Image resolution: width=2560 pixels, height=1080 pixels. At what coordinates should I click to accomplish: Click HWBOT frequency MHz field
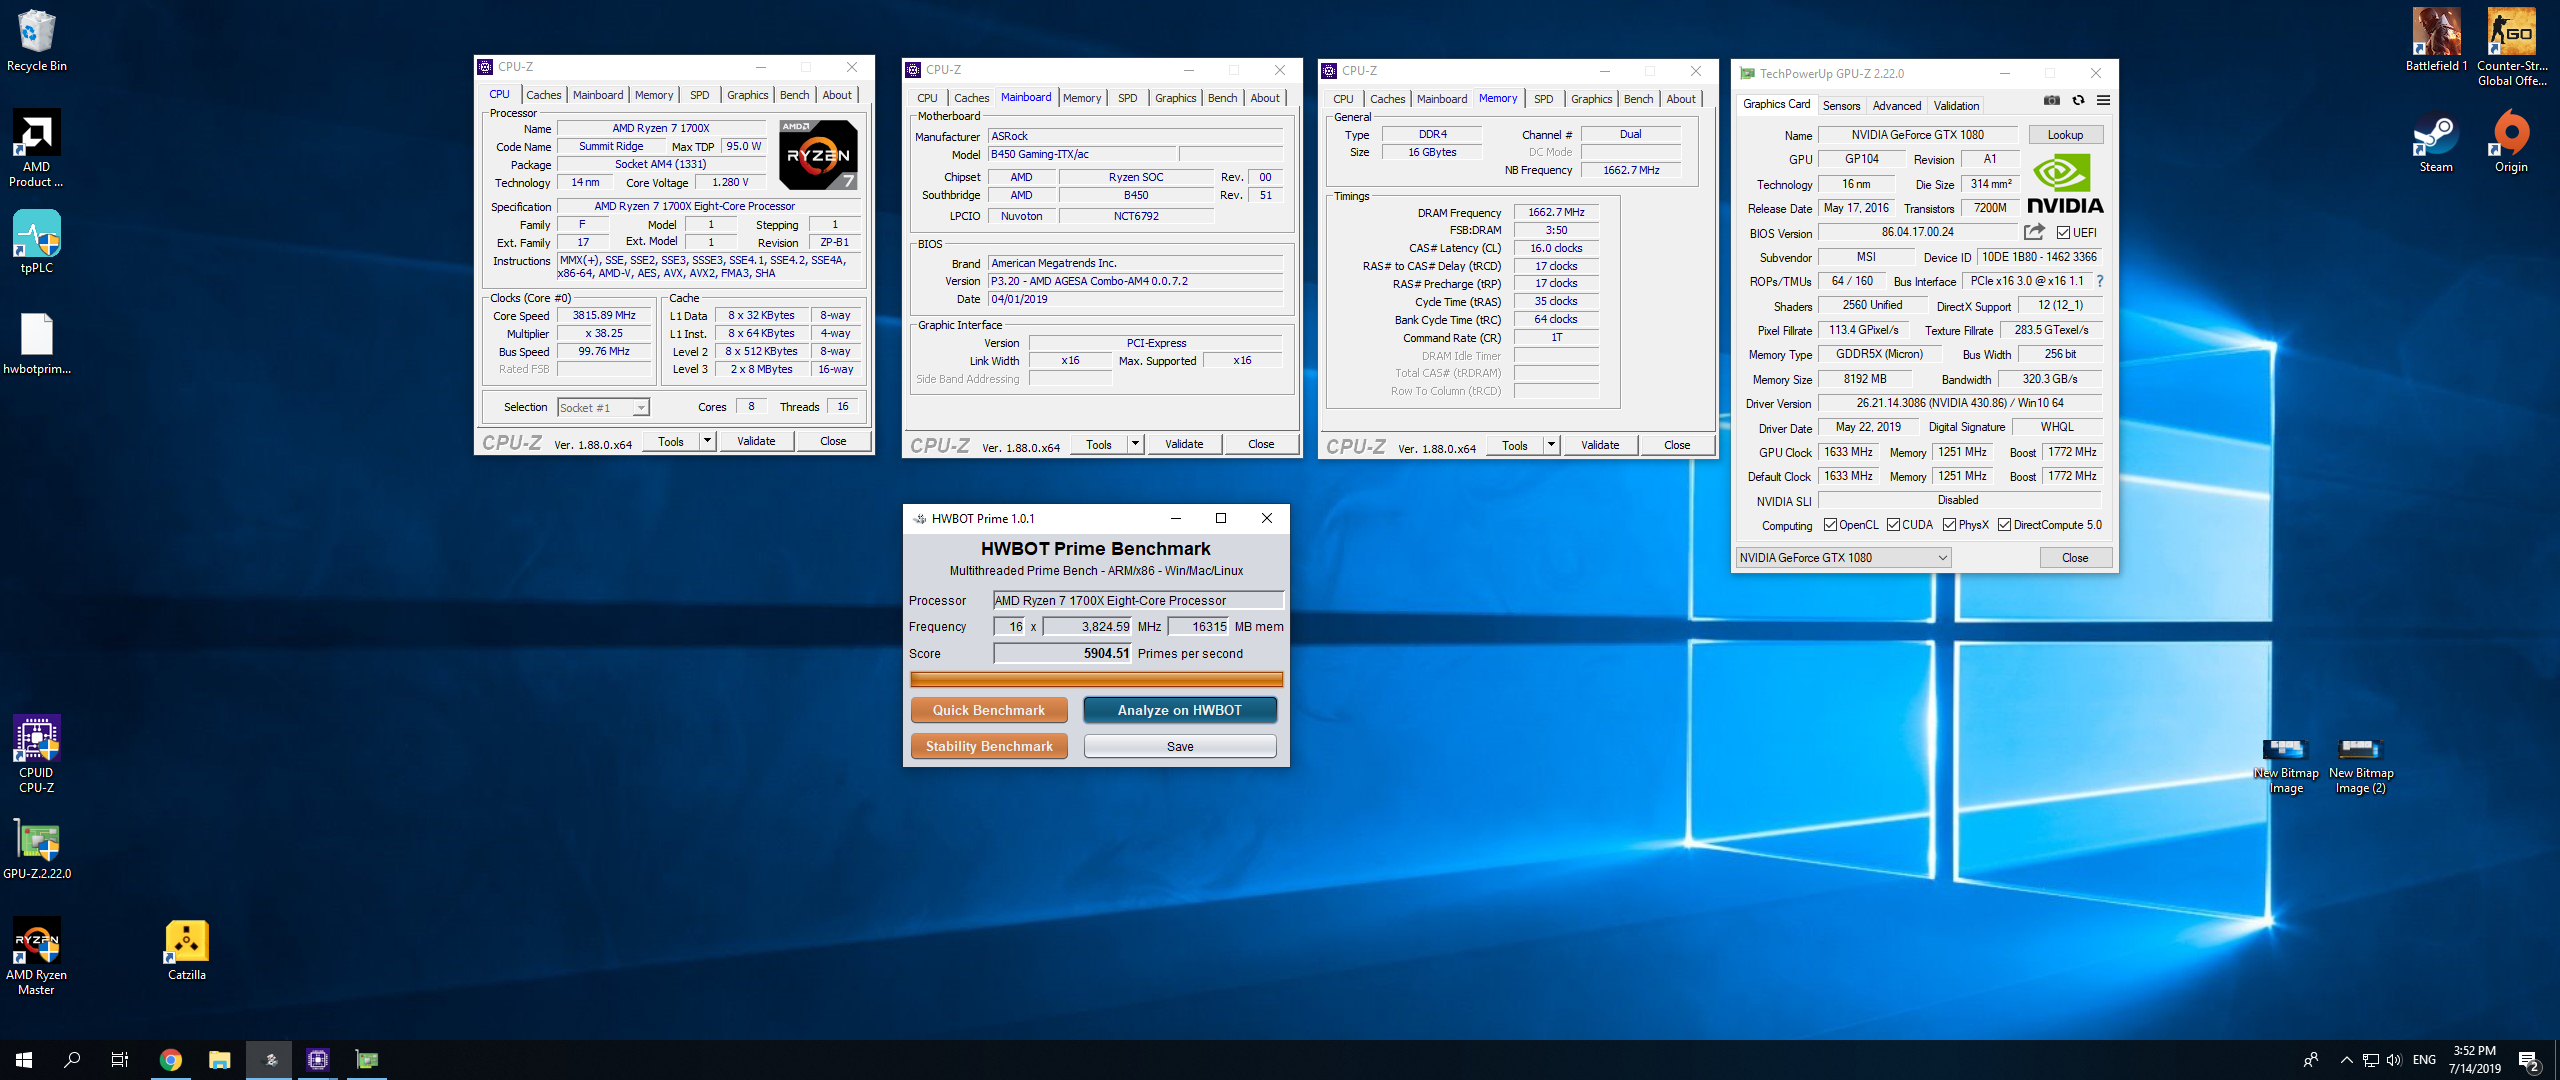click(x=1087, y=627)
